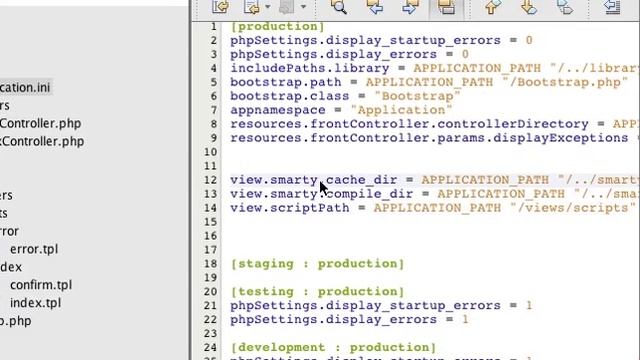The image size is (640, 360).
Task: Click the appnamespace = "Application" line
Action: click(x=341, y=110)
